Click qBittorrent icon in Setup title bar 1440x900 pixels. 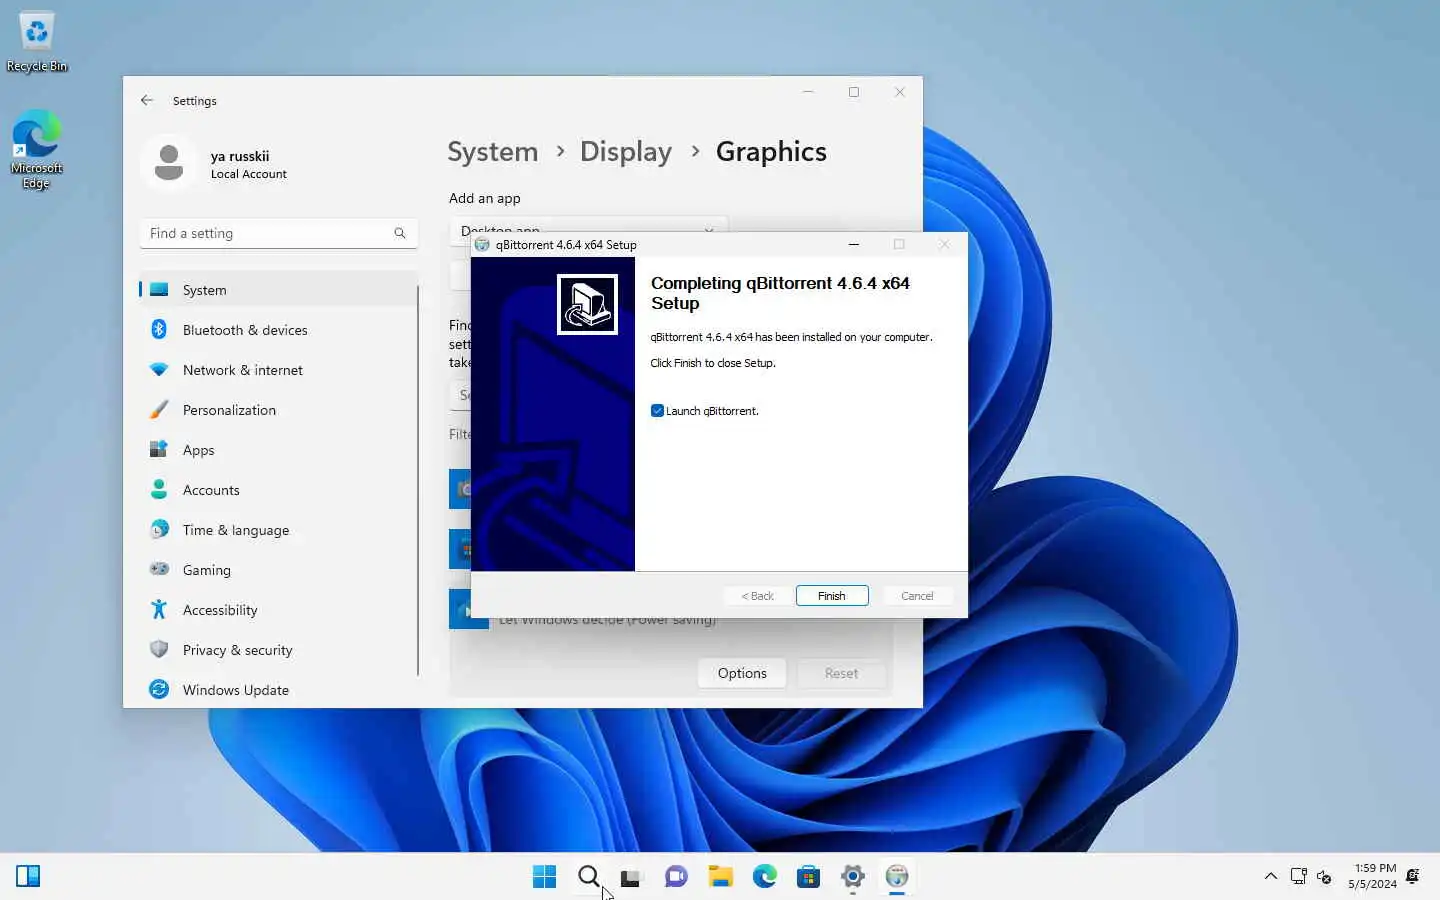482,244
